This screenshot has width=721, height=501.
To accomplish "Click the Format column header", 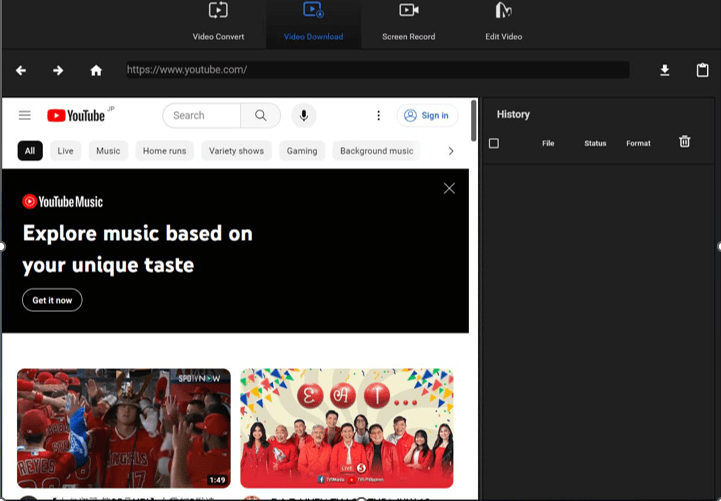I will (638, 143).
